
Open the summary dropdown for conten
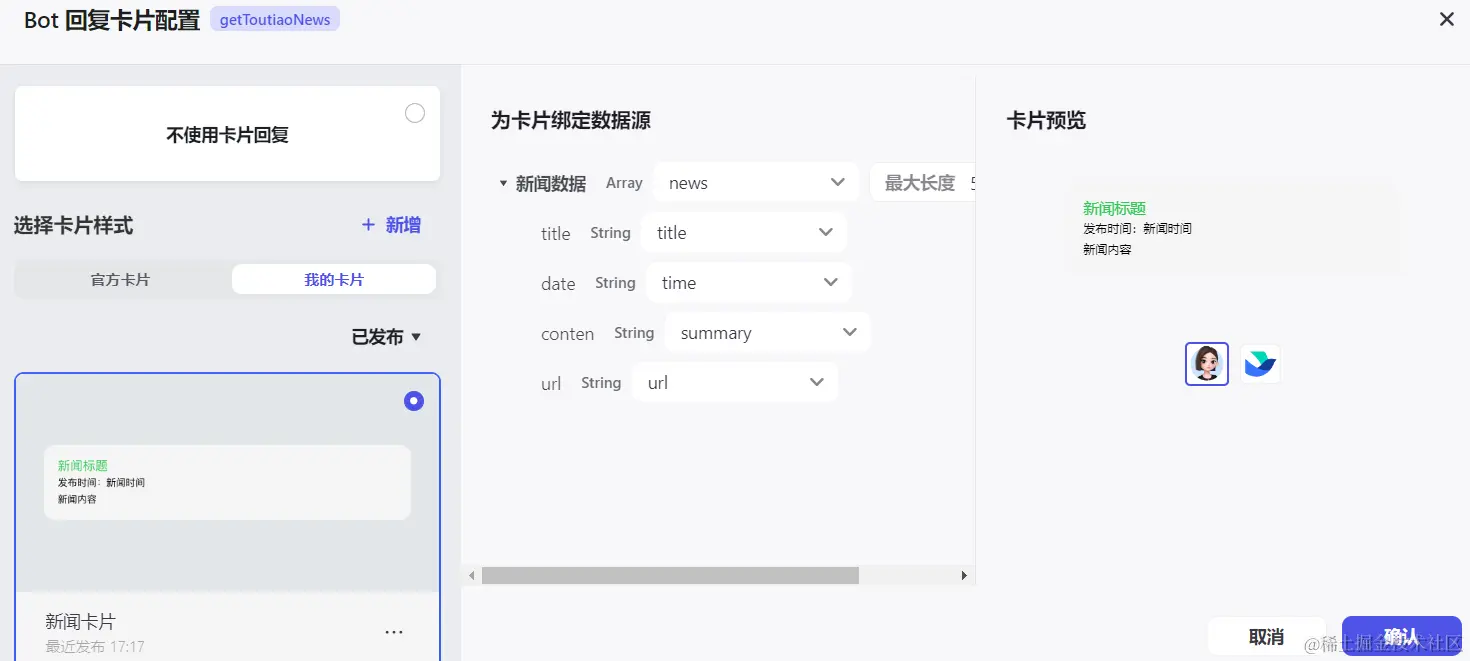[768, 332]
